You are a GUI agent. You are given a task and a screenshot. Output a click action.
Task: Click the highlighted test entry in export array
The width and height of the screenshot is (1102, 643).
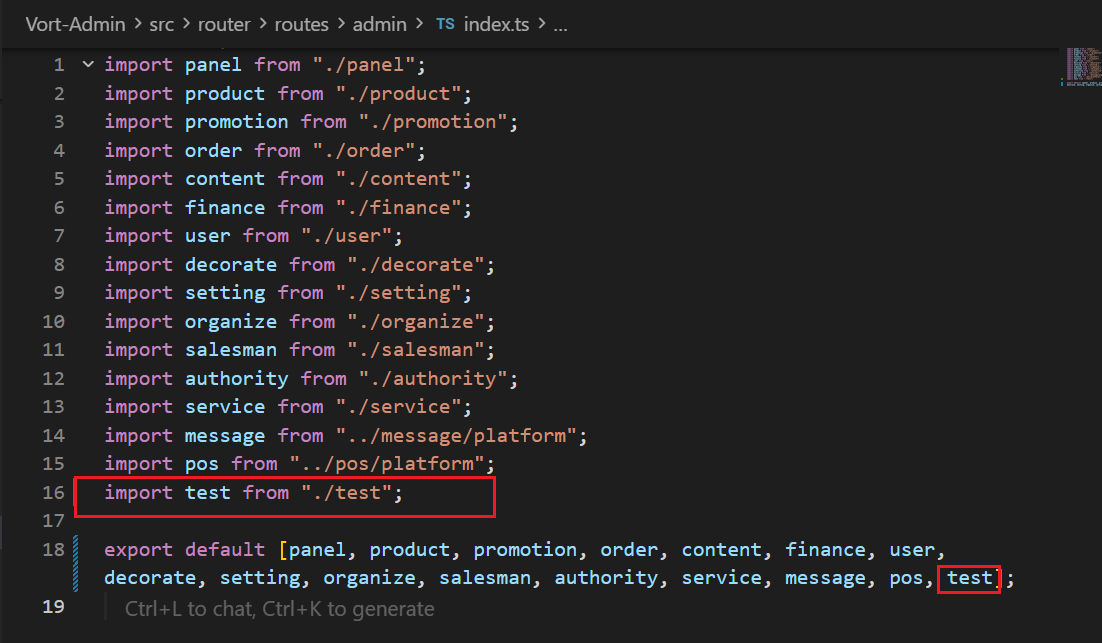(x=969, y=579)
